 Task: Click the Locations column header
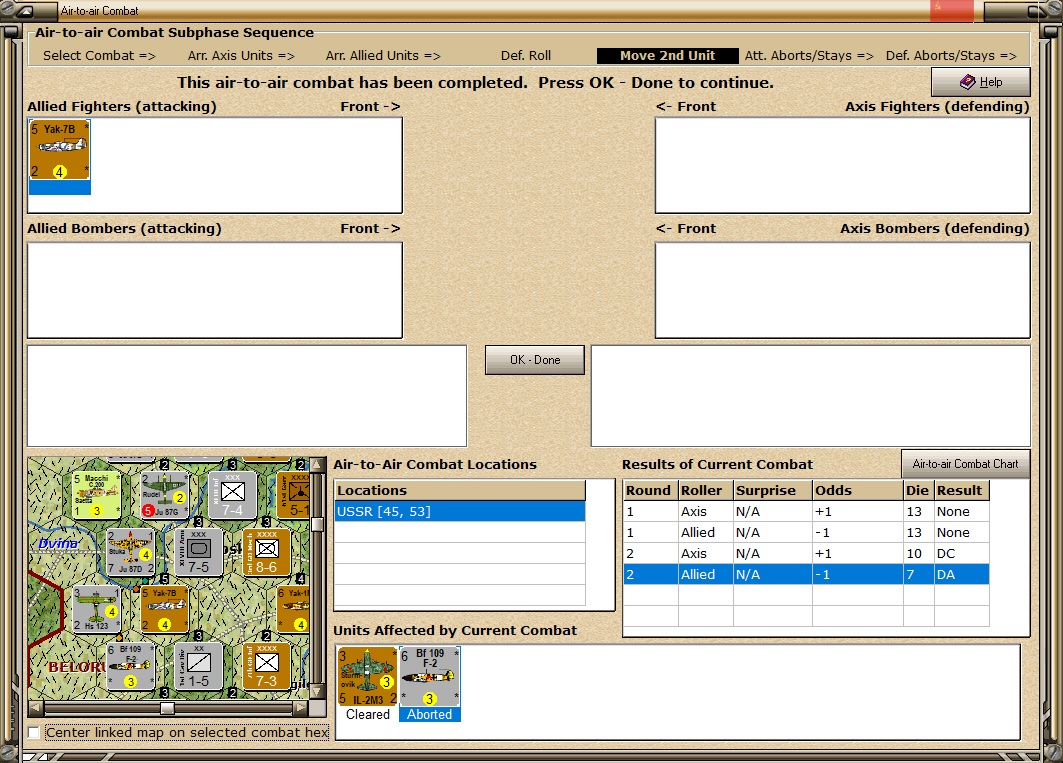click(x=460, y=490)
